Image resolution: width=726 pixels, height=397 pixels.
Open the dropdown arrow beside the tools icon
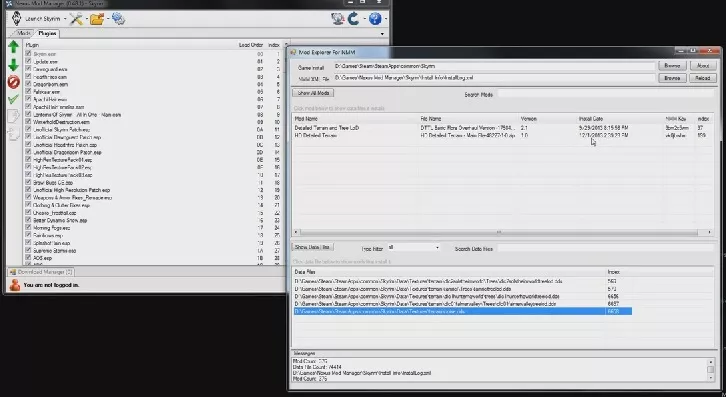[x=86, y=19]
